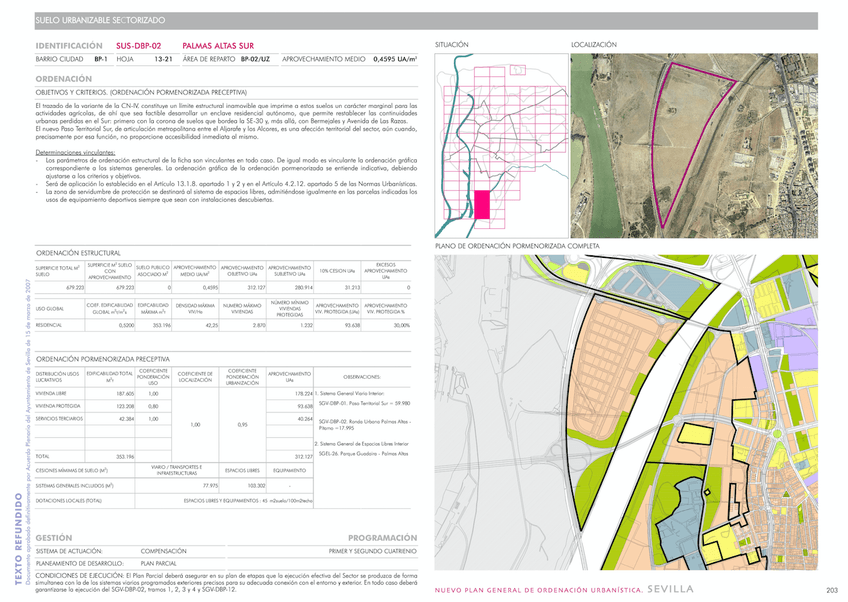Click the Determinaciones vinculantes underlined heading
The image size is (848, 602).
tap(73, 153)
